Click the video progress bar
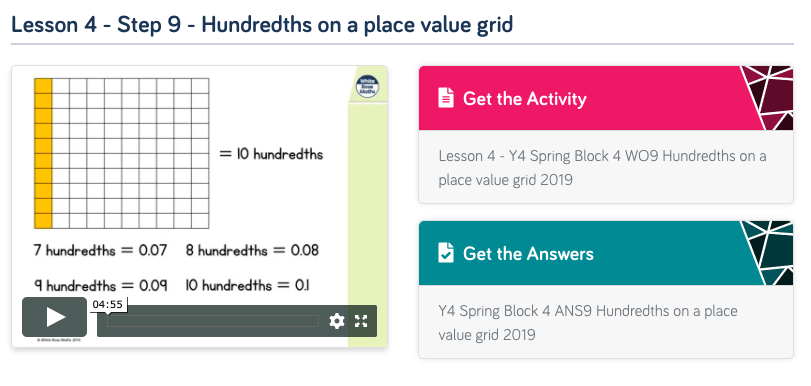The image size is (811, 386). tap(213, 321)
